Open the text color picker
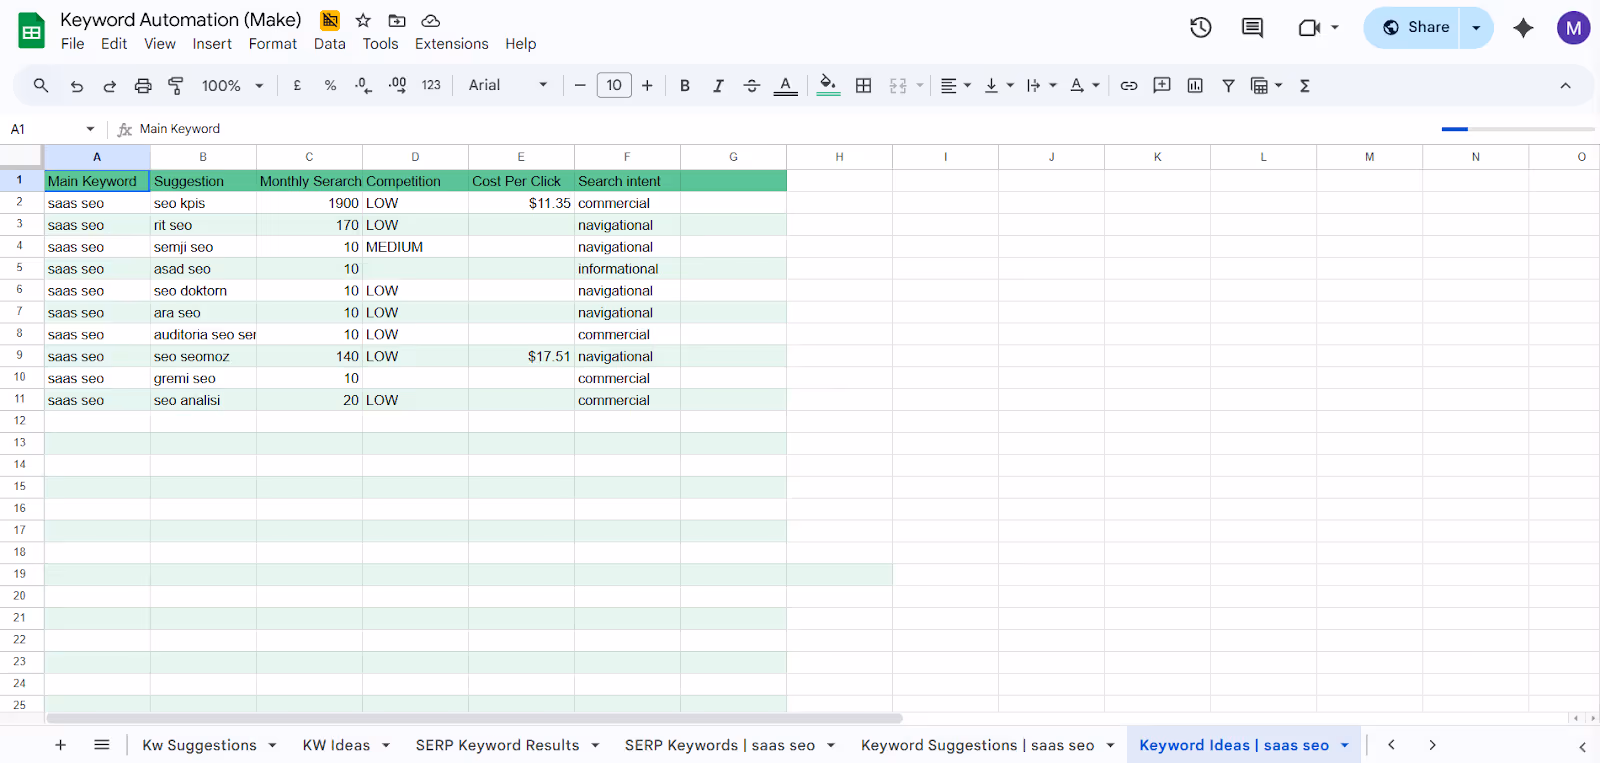Viewport: 1600px width, 763px height. (786, 86)
